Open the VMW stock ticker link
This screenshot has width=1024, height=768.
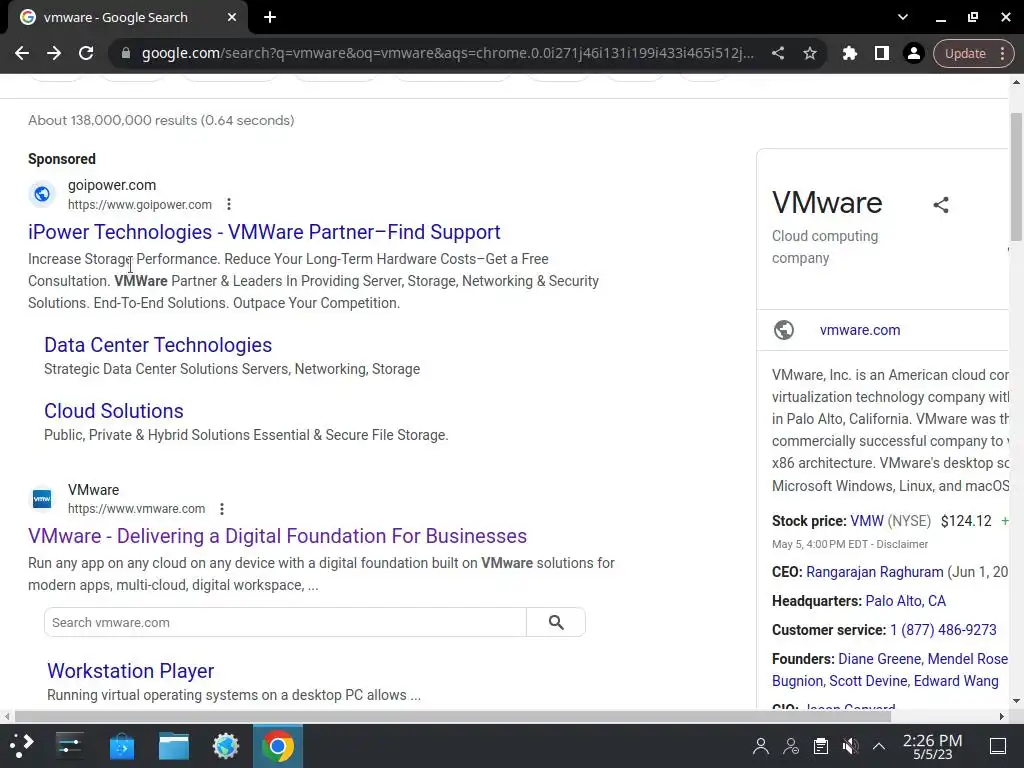867,521
